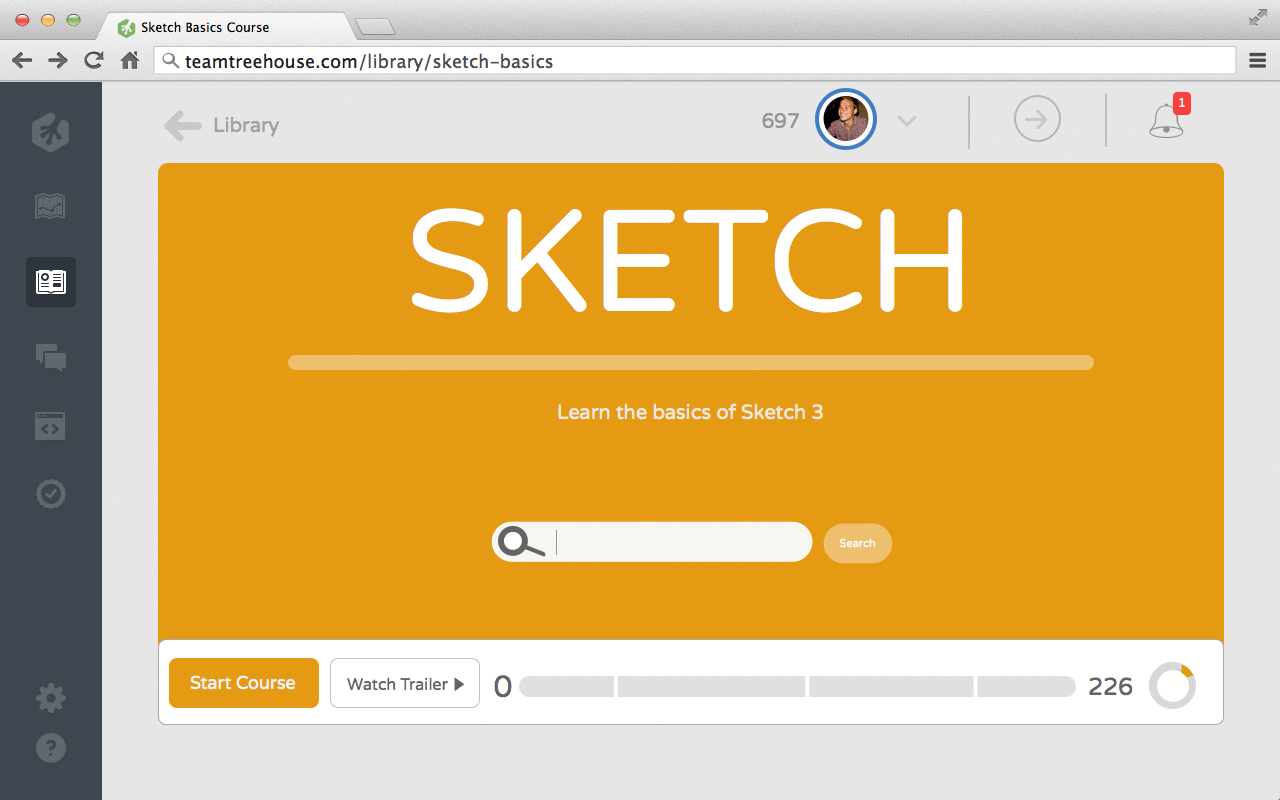
Task: Click the circled right arrow icon
Action: [1037, 120]
